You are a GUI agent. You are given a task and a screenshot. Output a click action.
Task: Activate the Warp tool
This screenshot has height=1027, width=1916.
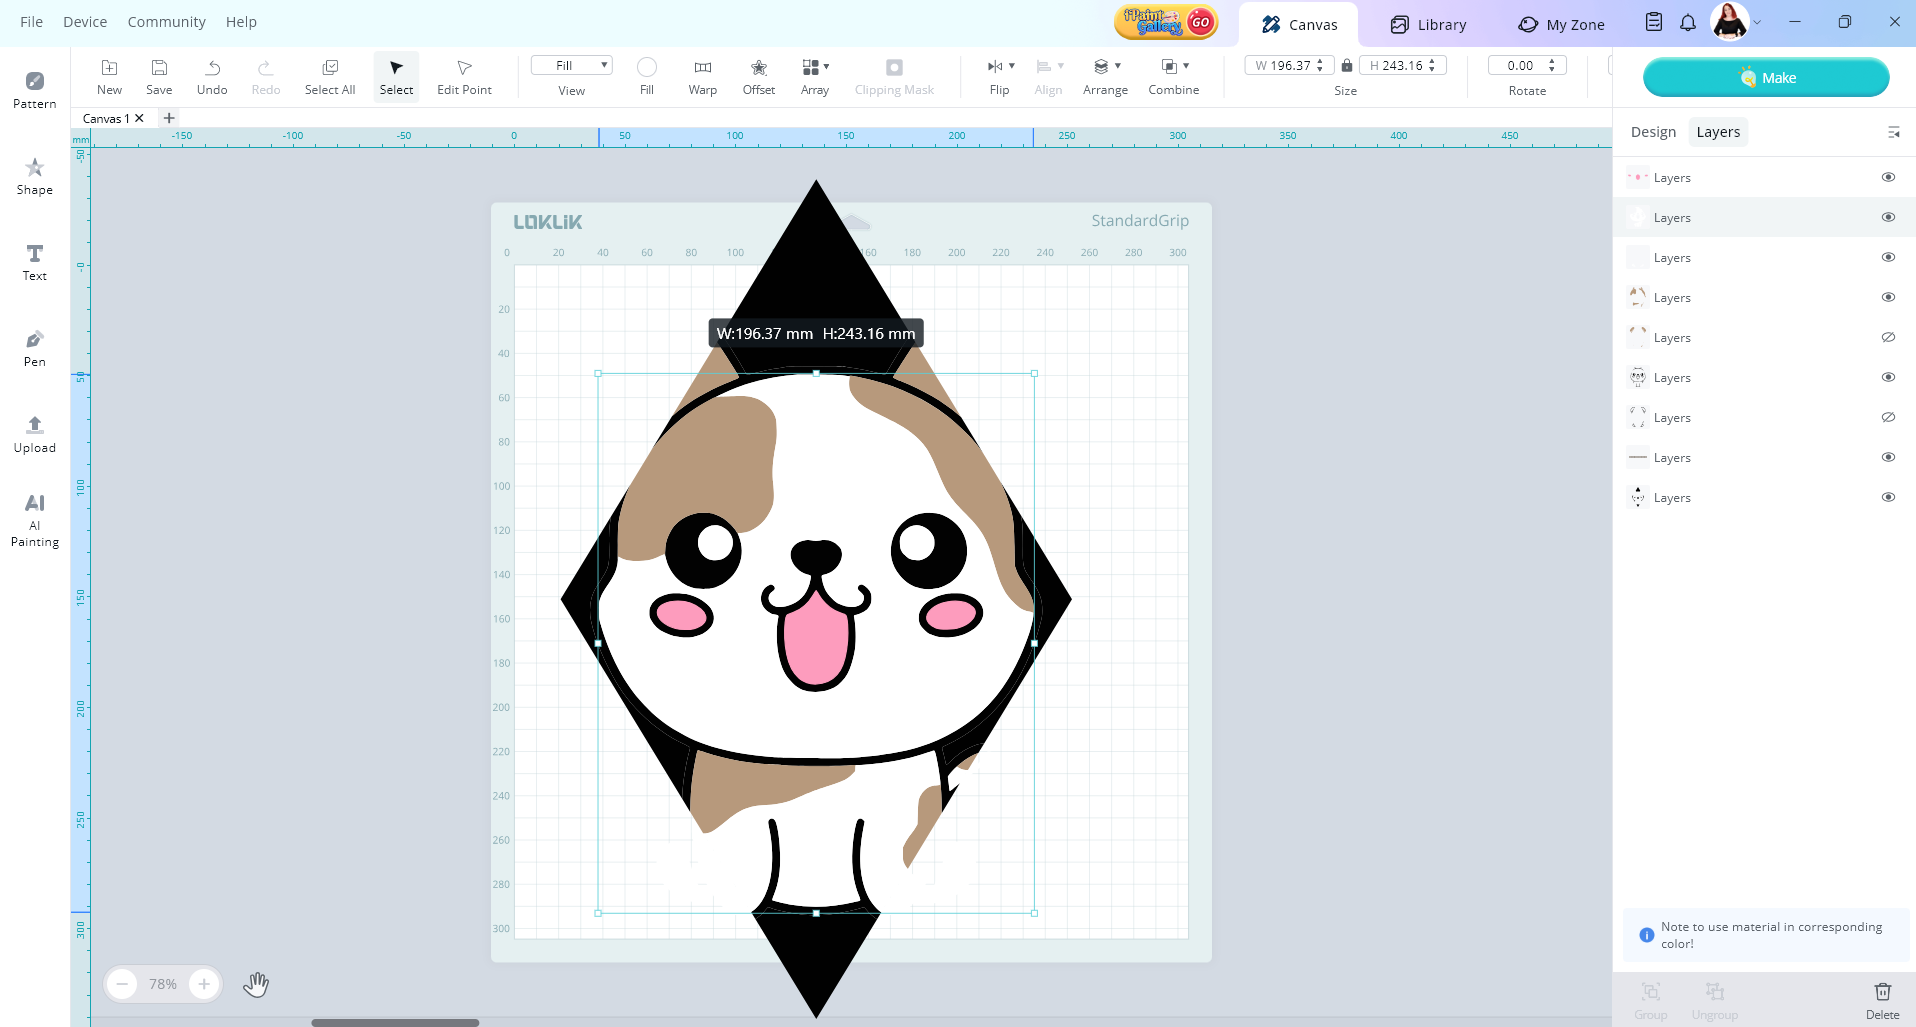(x=702, y=76)
